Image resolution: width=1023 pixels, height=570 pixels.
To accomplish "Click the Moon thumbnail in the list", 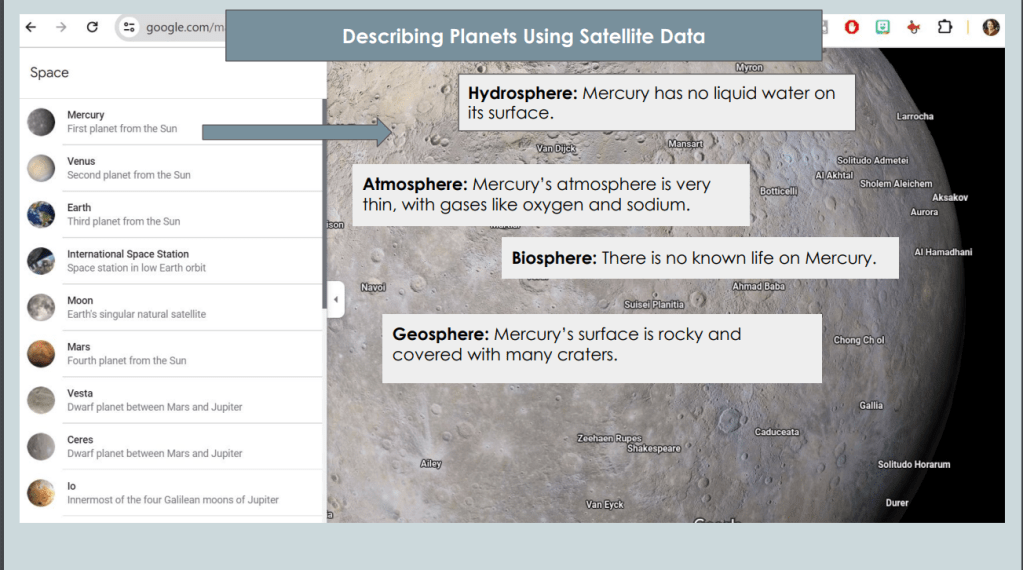I will (41, 307).
